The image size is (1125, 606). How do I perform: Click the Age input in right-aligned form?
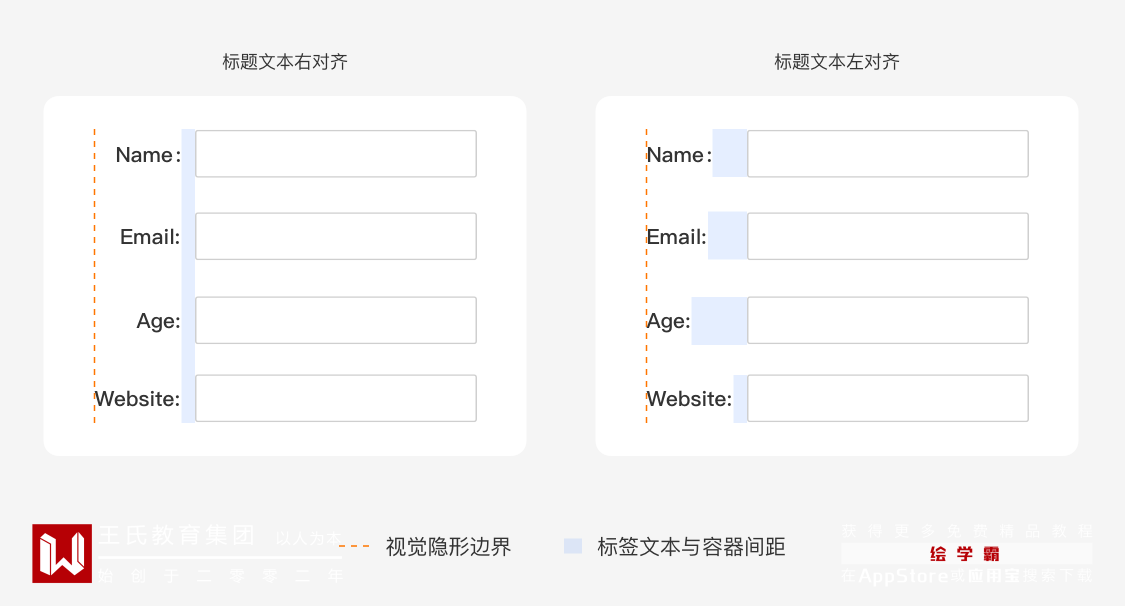pyautogui.click(x=336, y=320)
